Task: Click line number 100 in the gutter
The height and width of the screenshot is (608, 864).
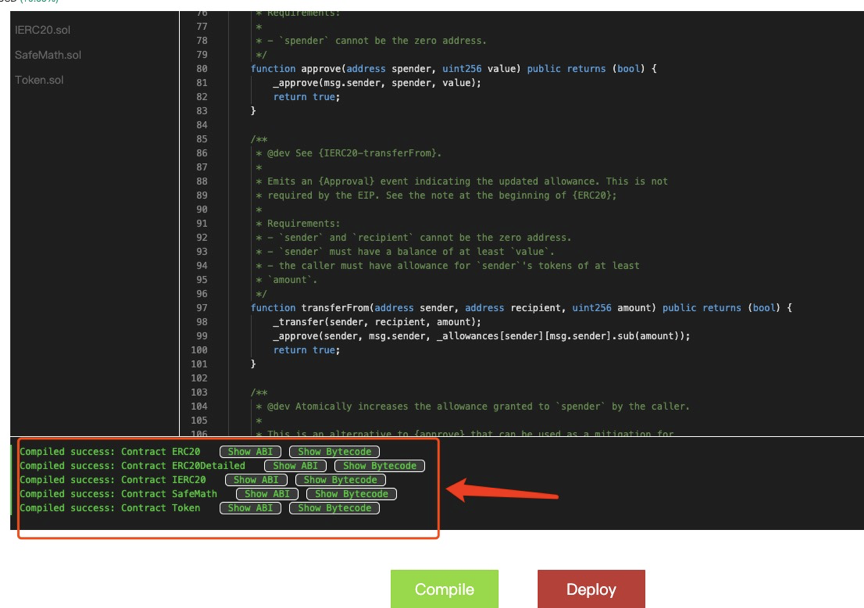Action: click(x=199, y=350)
